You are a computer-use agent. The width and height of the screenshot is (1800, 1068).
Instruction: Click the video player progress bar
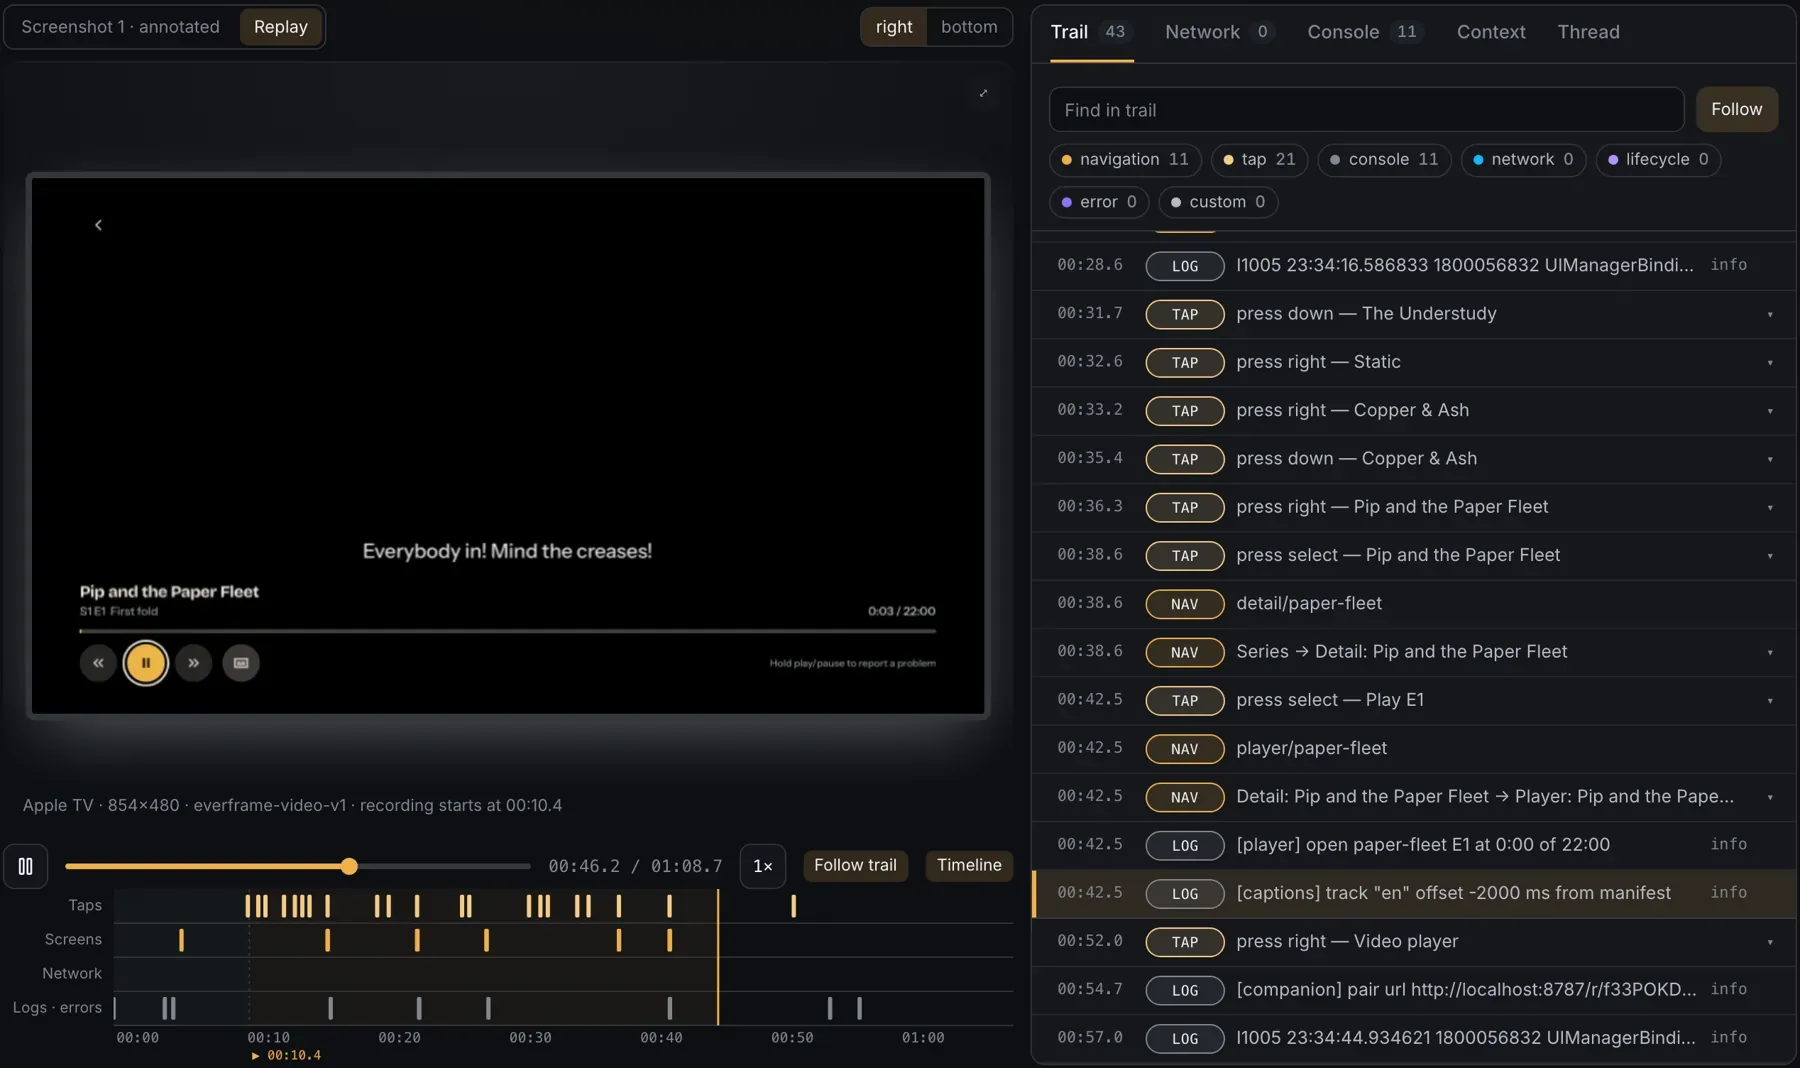point(508,631)
